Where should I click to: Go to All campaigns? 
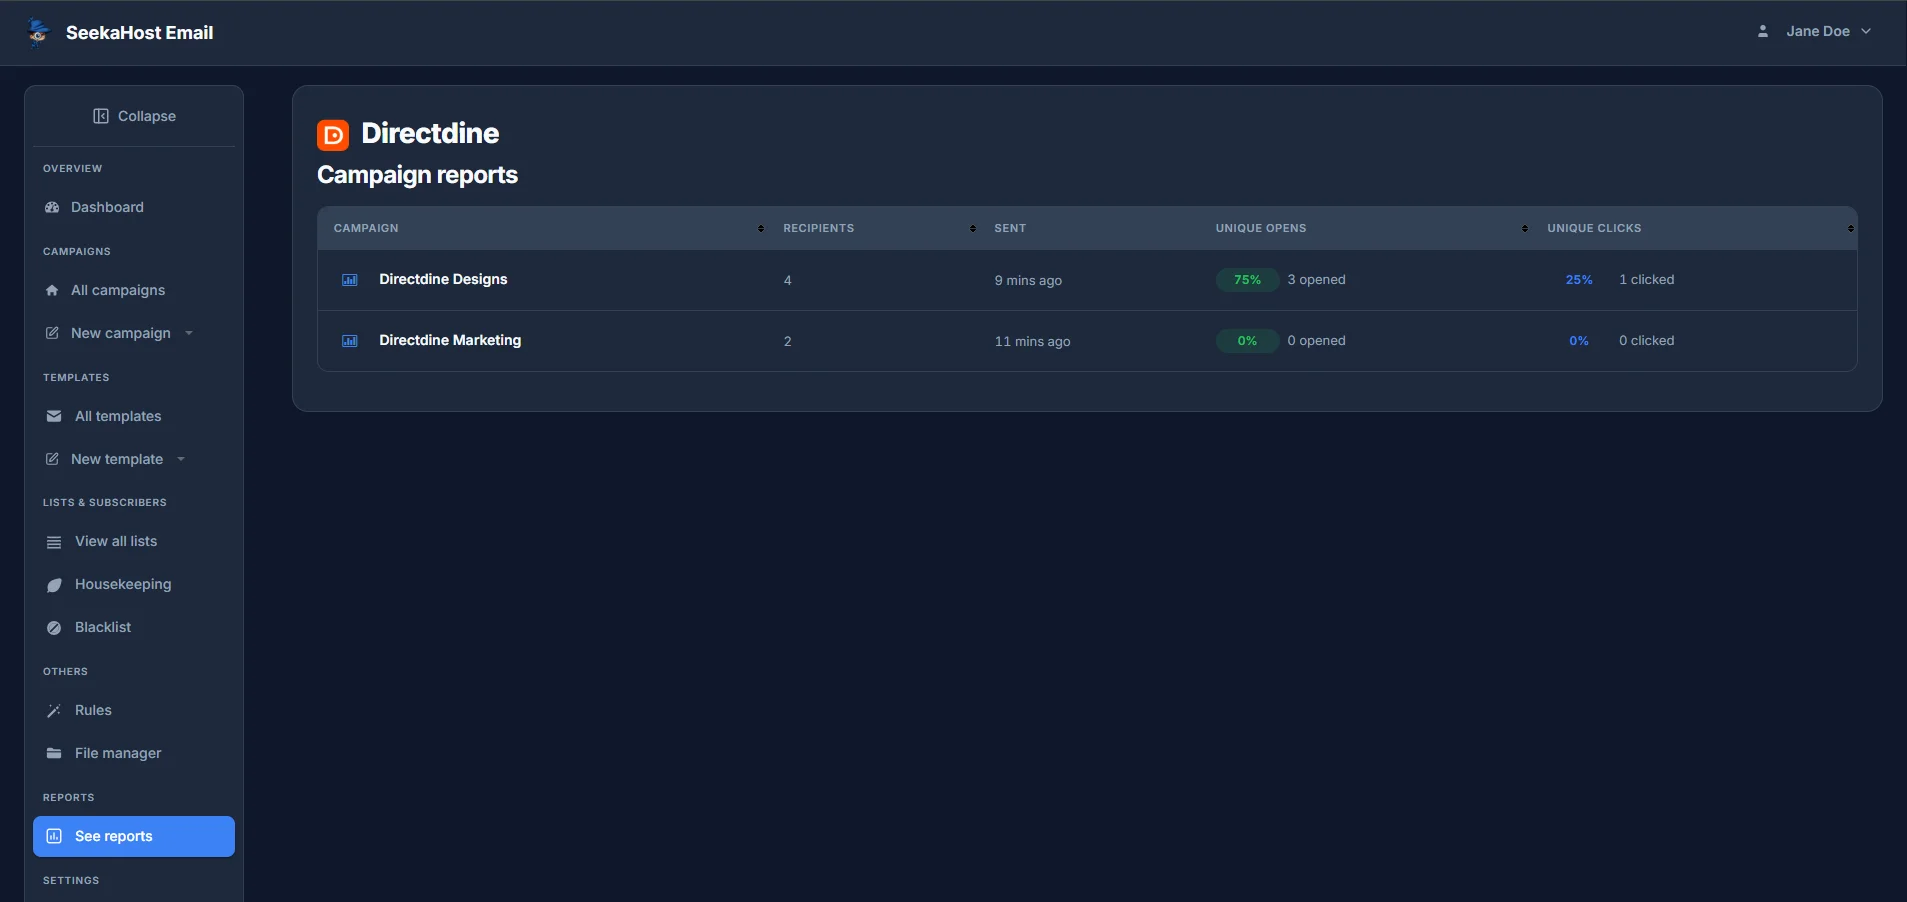pyautogui.click(x=134, y=290)
